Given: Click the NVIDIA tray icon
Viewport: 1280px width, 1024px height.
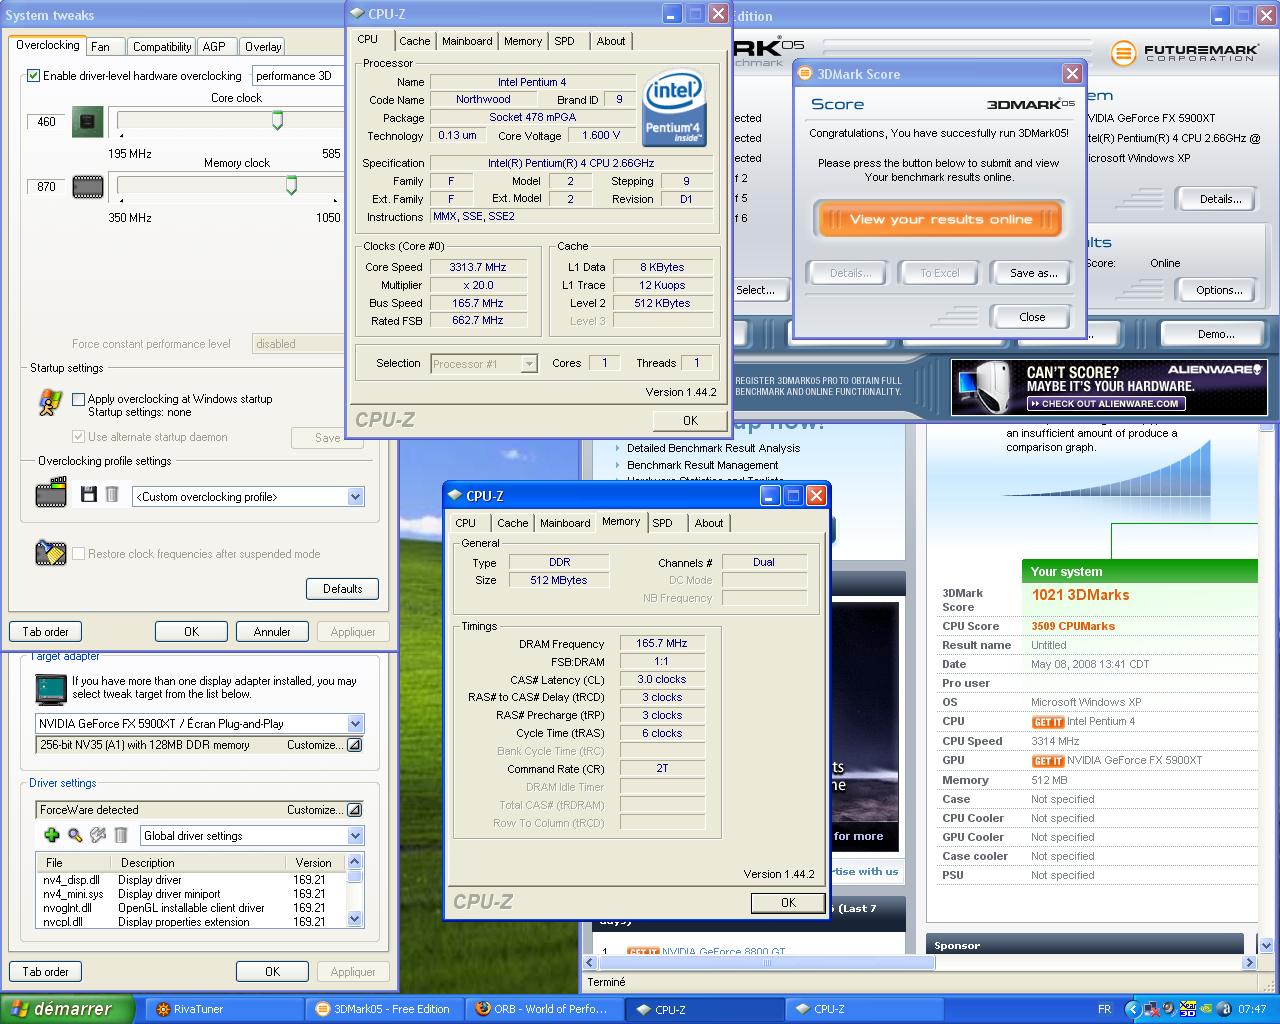Looking at the screenshot, I should pos(1207,1009).
